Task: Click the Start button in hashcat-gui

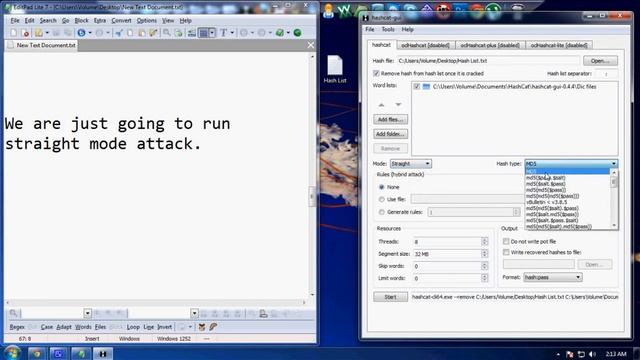Action: 390,297
